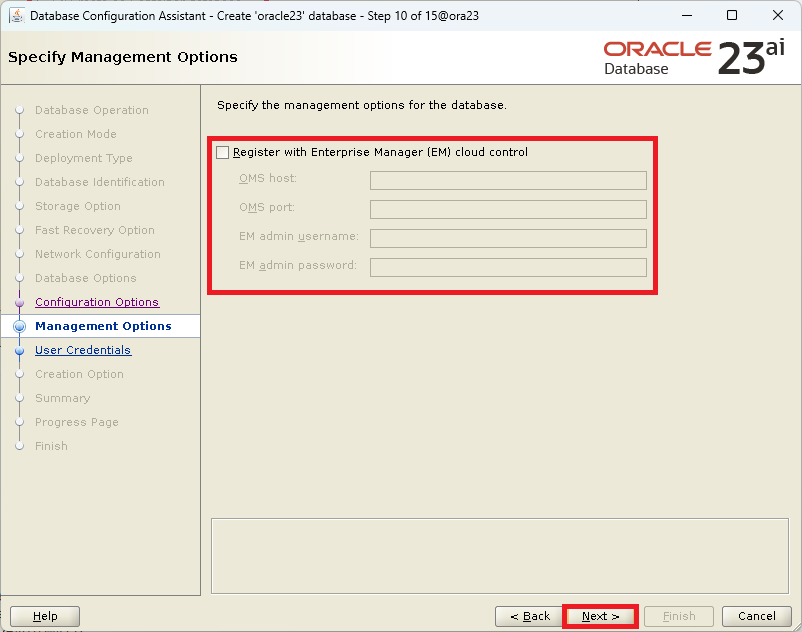Click the Deployment Type step

point(84,159)
